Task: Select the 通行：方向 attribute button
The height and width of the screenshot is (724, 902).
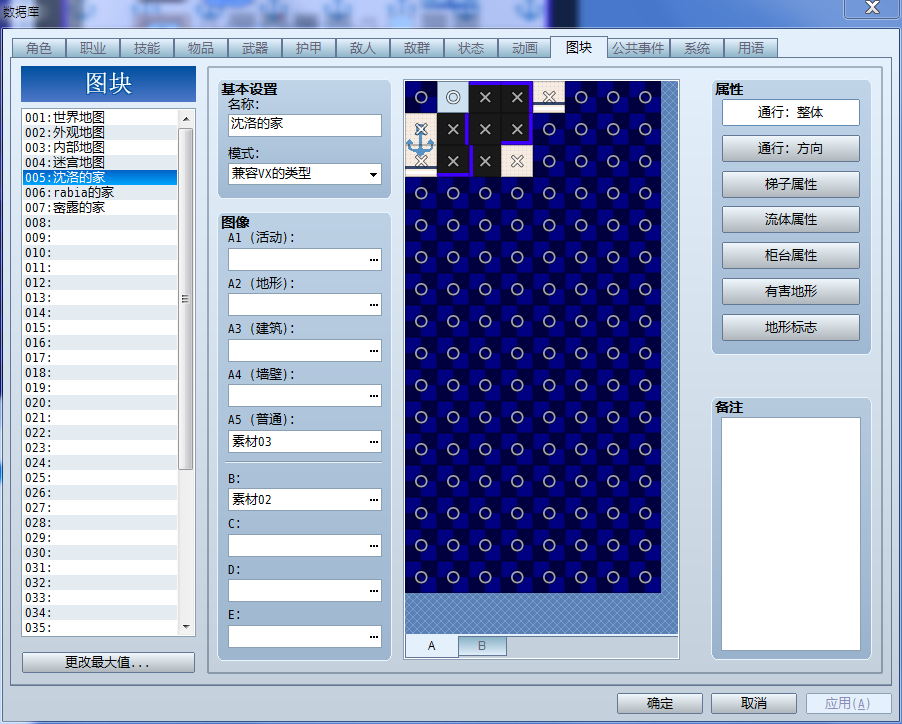Action: (790, 148)
